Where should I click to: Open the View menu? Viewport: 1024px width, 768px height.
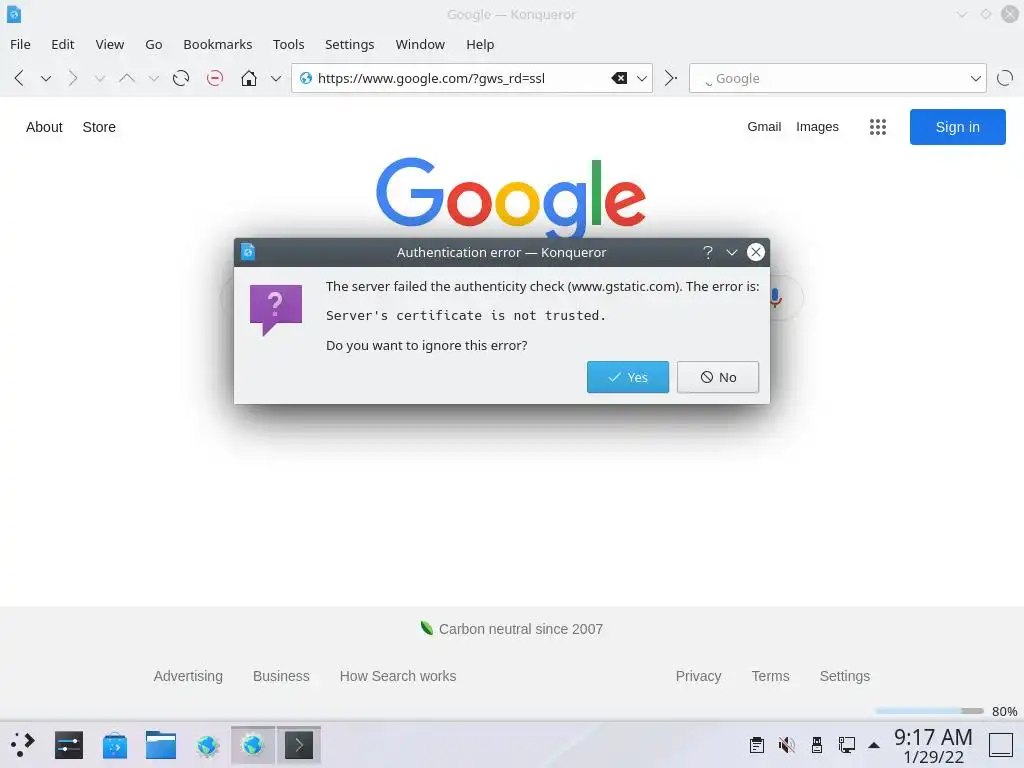point(110,44)
